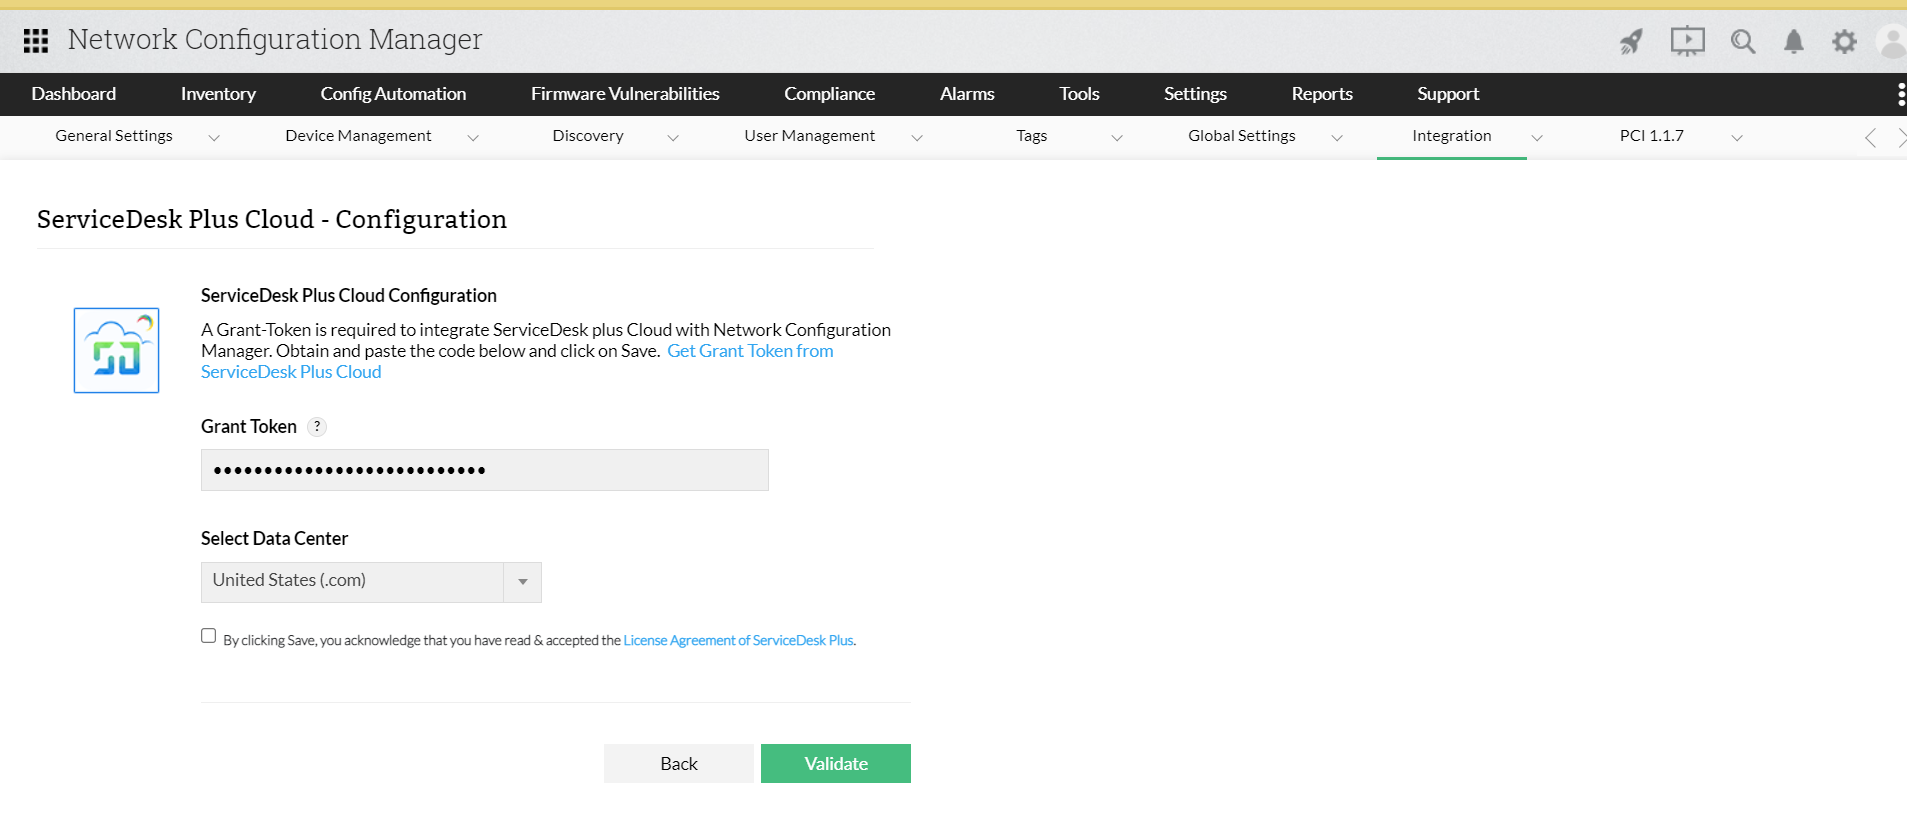Click the rocket quick-start icon

[1631, 41]
